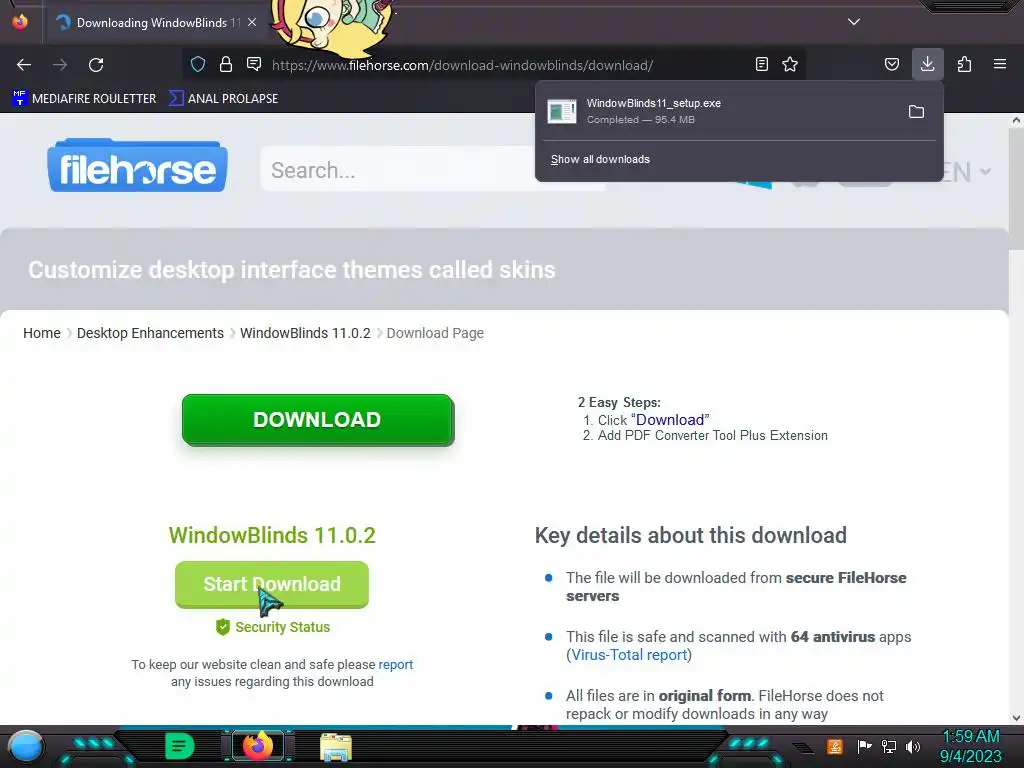The height and width of the screenshot is (768, 1024).
Task: Open the tracking protection shield icon
Action: click(198, 64)
